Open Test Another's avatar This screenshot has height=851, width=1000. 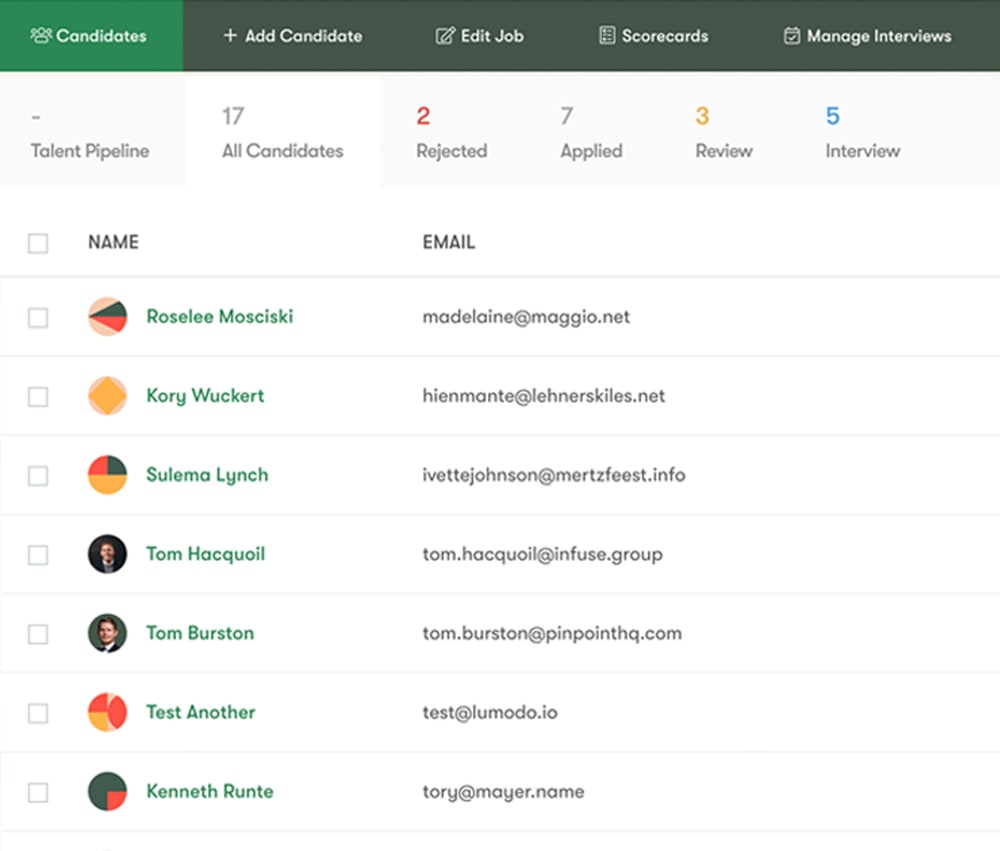coord(107,712)
